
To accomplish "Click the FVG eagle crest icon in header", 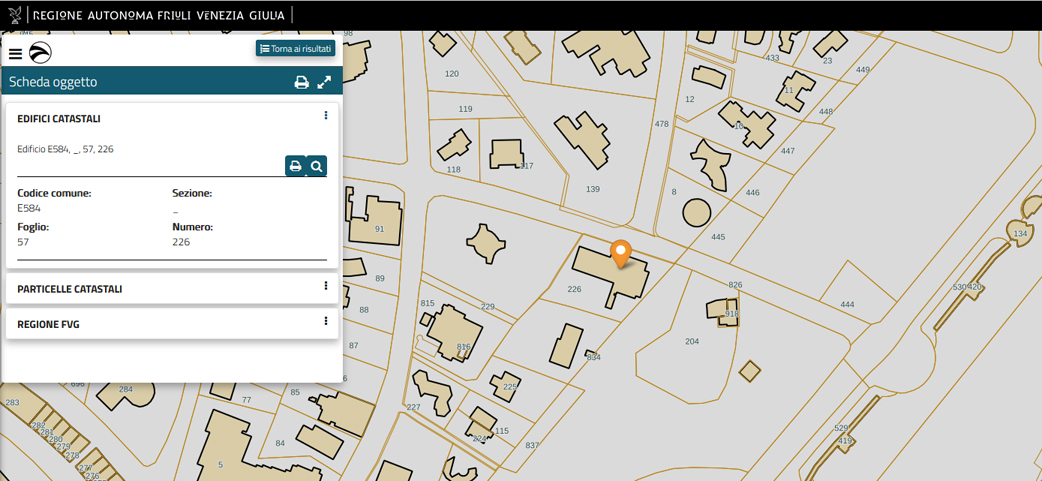I will [x=15, y=15].
